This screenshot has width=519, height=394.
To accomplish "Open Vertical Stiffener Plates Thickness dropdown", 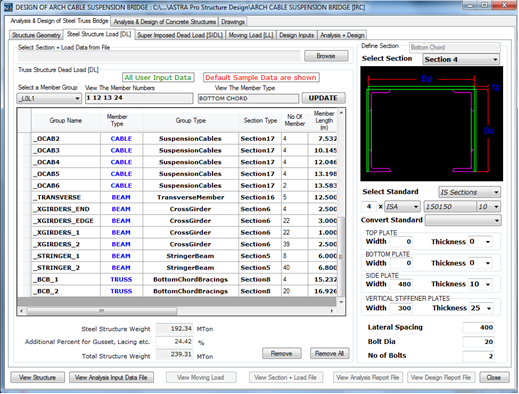I will click(481, 308).
